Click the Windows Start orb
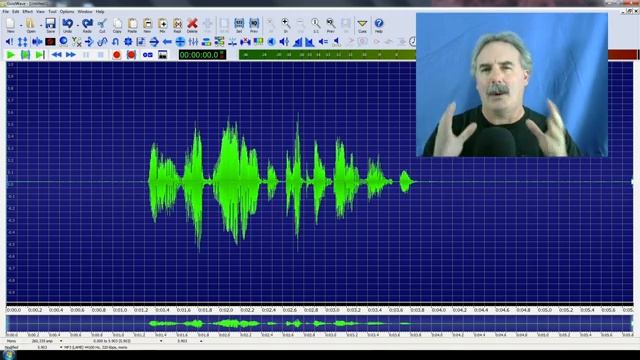Viewport: 640px width, 360px height. point(9,355)
